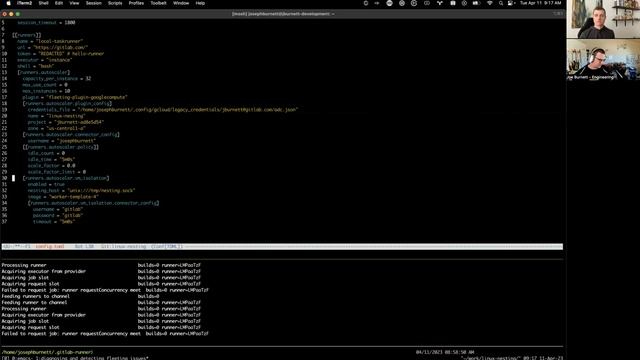Click the Wi-Fi status icon
The height and width of the screenshot is (360, 640).
click(489, 3)
